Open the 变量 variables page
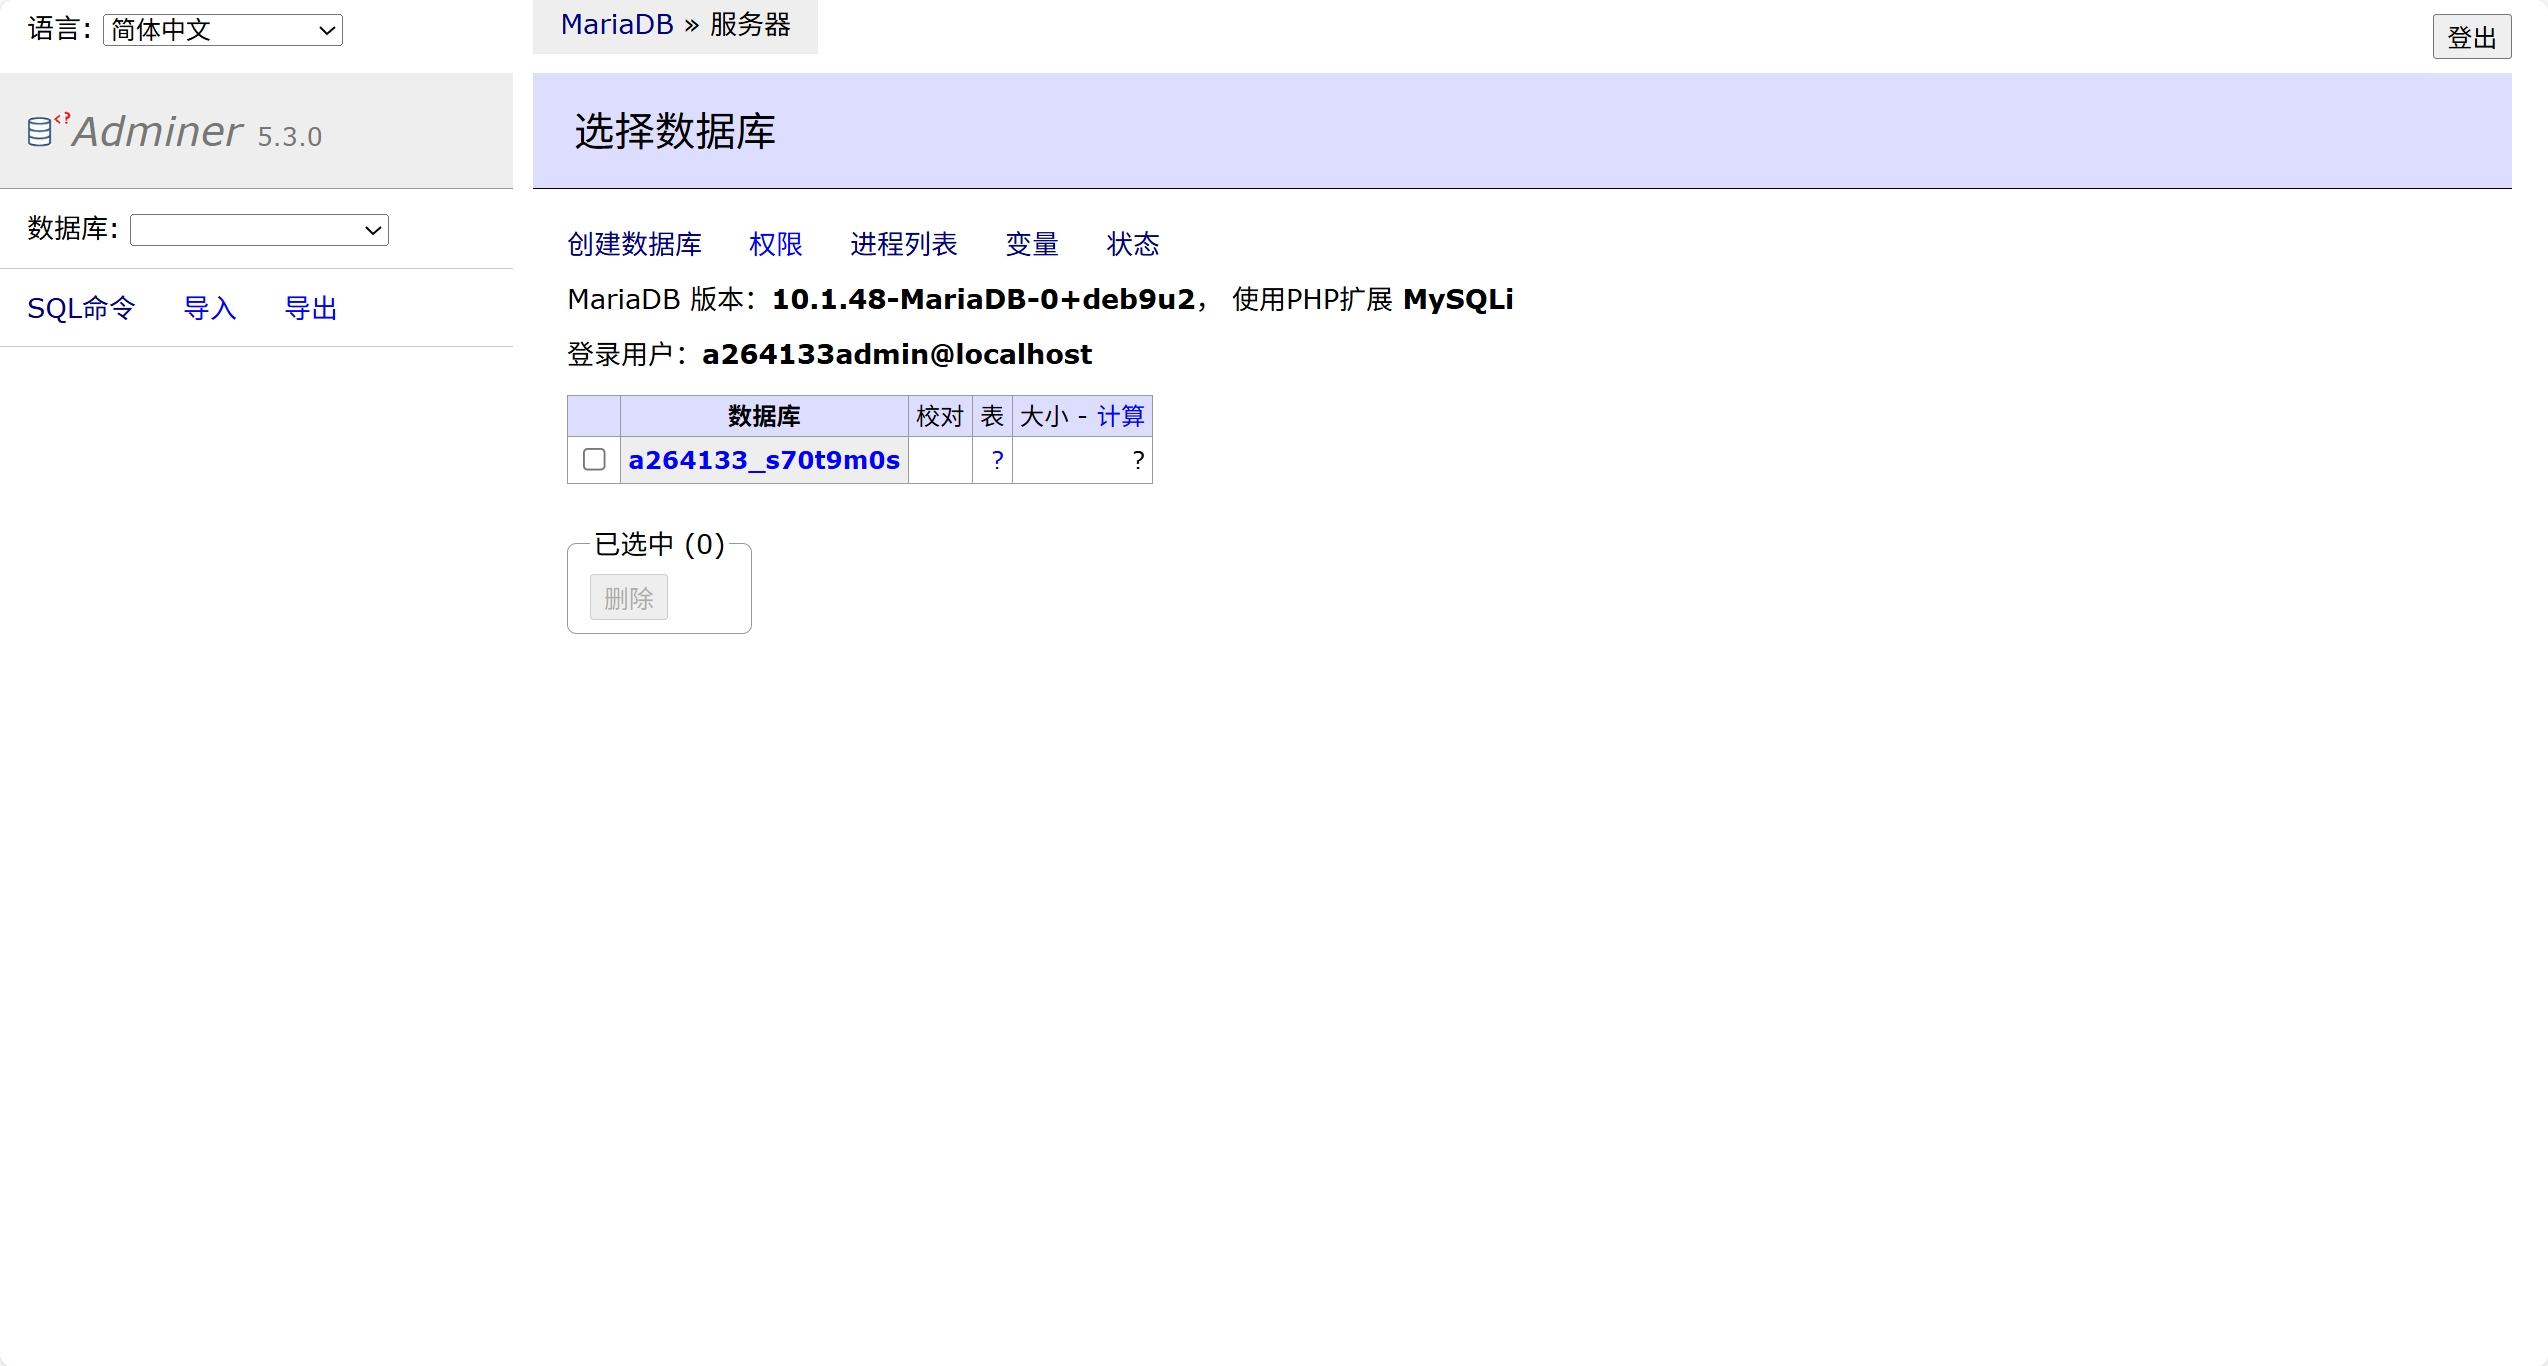The height and width of the screenshot is (1366, 2548). tap(1032, 244)
